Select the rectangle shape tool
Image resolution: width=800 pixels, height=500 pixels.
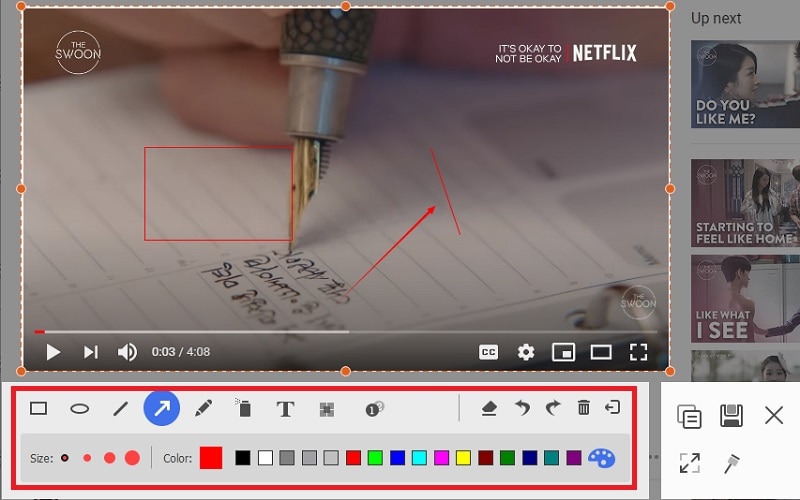pos(39,408)
